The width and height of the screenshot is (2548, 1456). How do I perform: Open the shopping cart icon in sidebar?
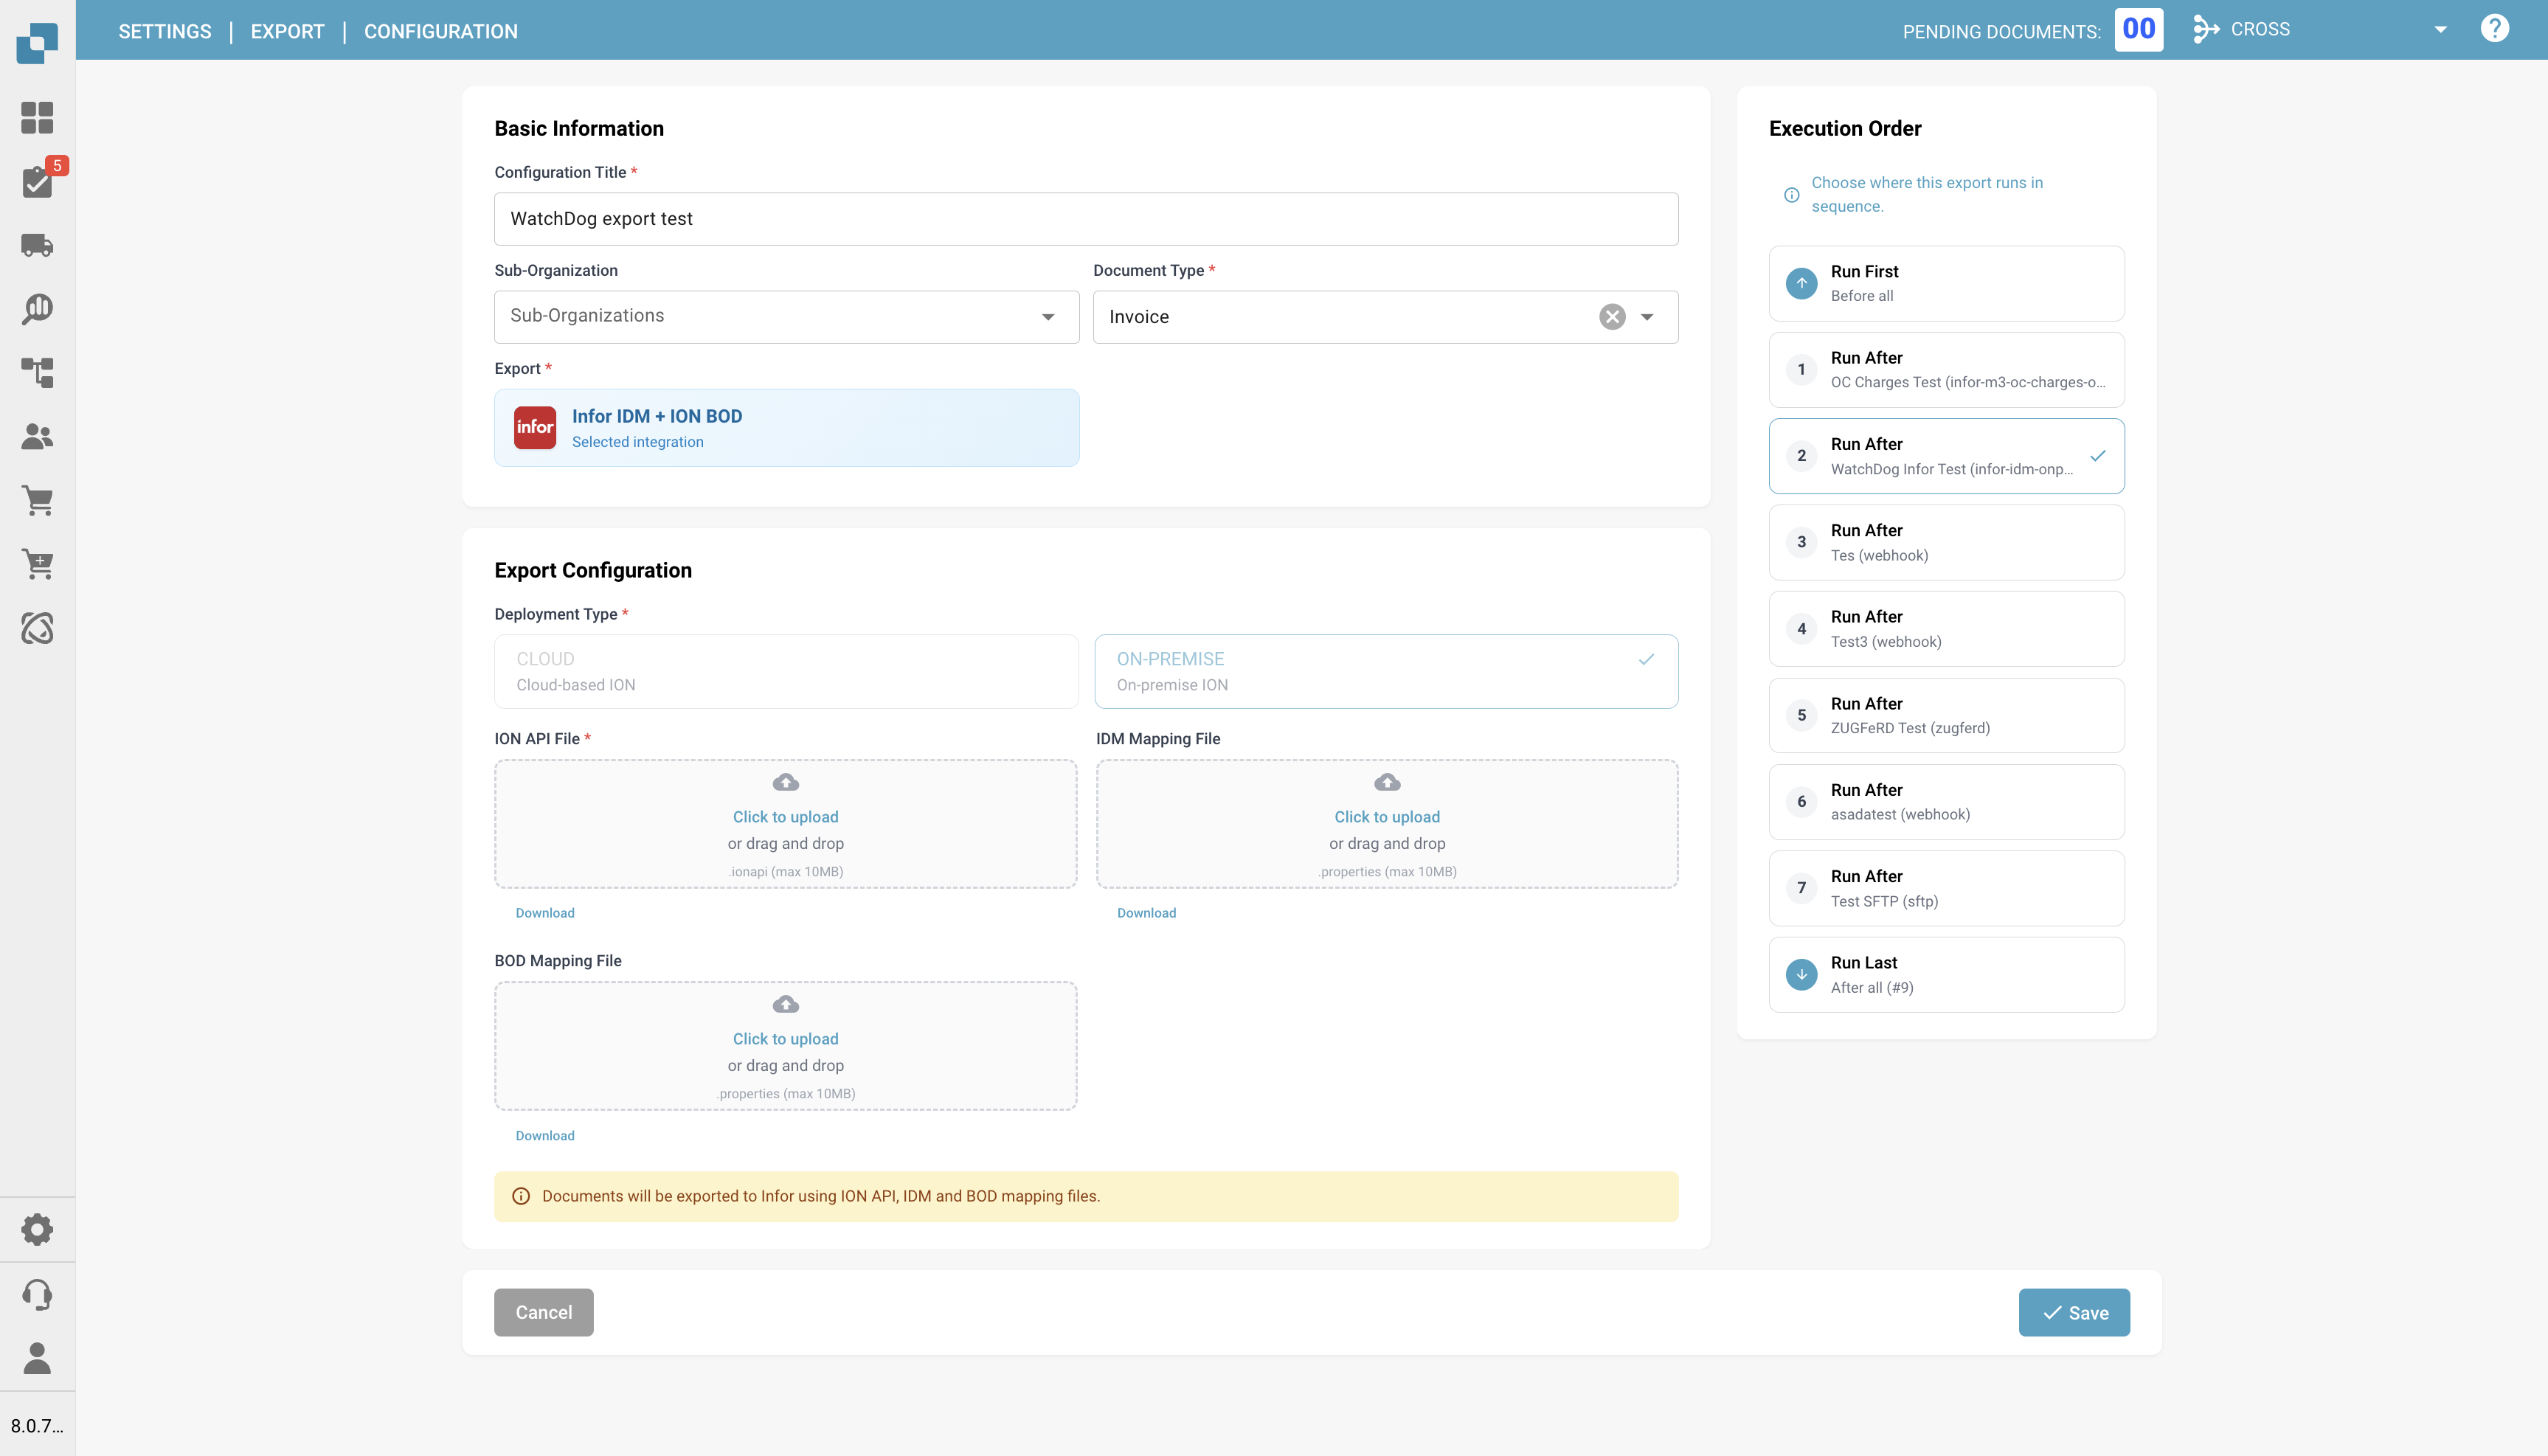tap(37, 500)
